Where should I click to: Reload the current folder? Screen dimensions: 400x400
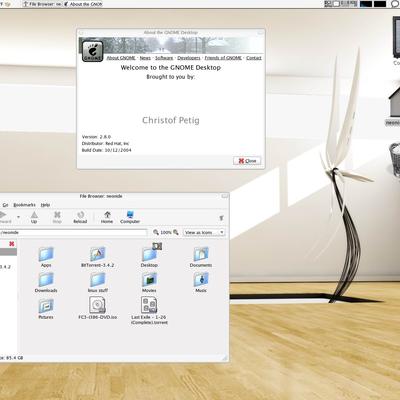click(80, 217)
